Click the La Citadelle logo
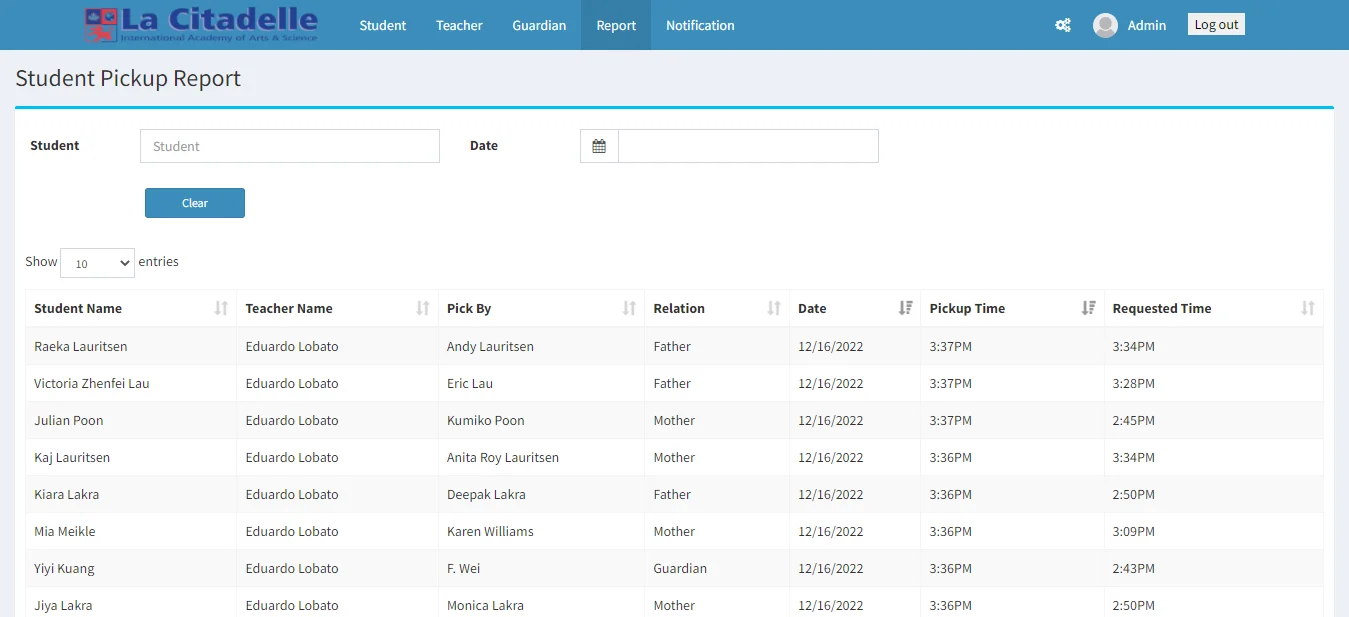The image size is (1349, 617). [201, 25]
